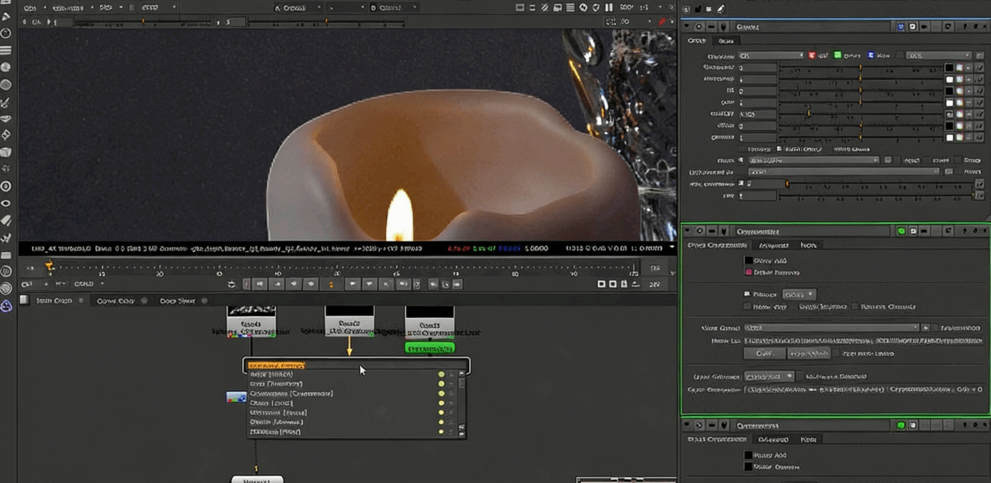Open the viewer A input dropdown

click(x=297, y=7)
